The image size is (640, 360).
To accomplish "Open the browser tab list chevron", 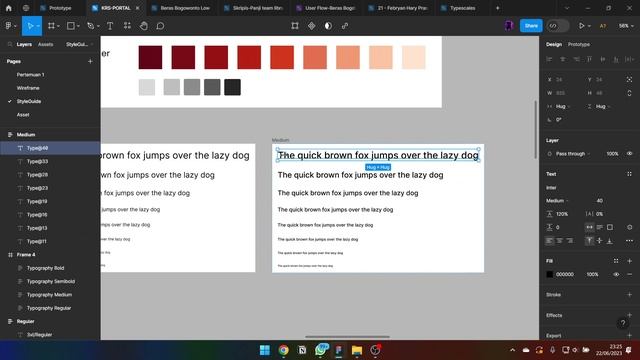I will tap(567, 8).
